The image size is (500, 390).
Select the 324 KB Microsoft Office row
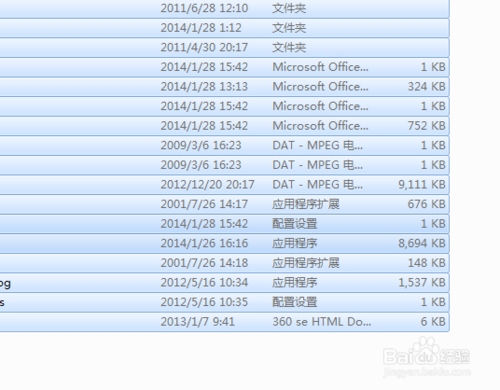[224, 87]
